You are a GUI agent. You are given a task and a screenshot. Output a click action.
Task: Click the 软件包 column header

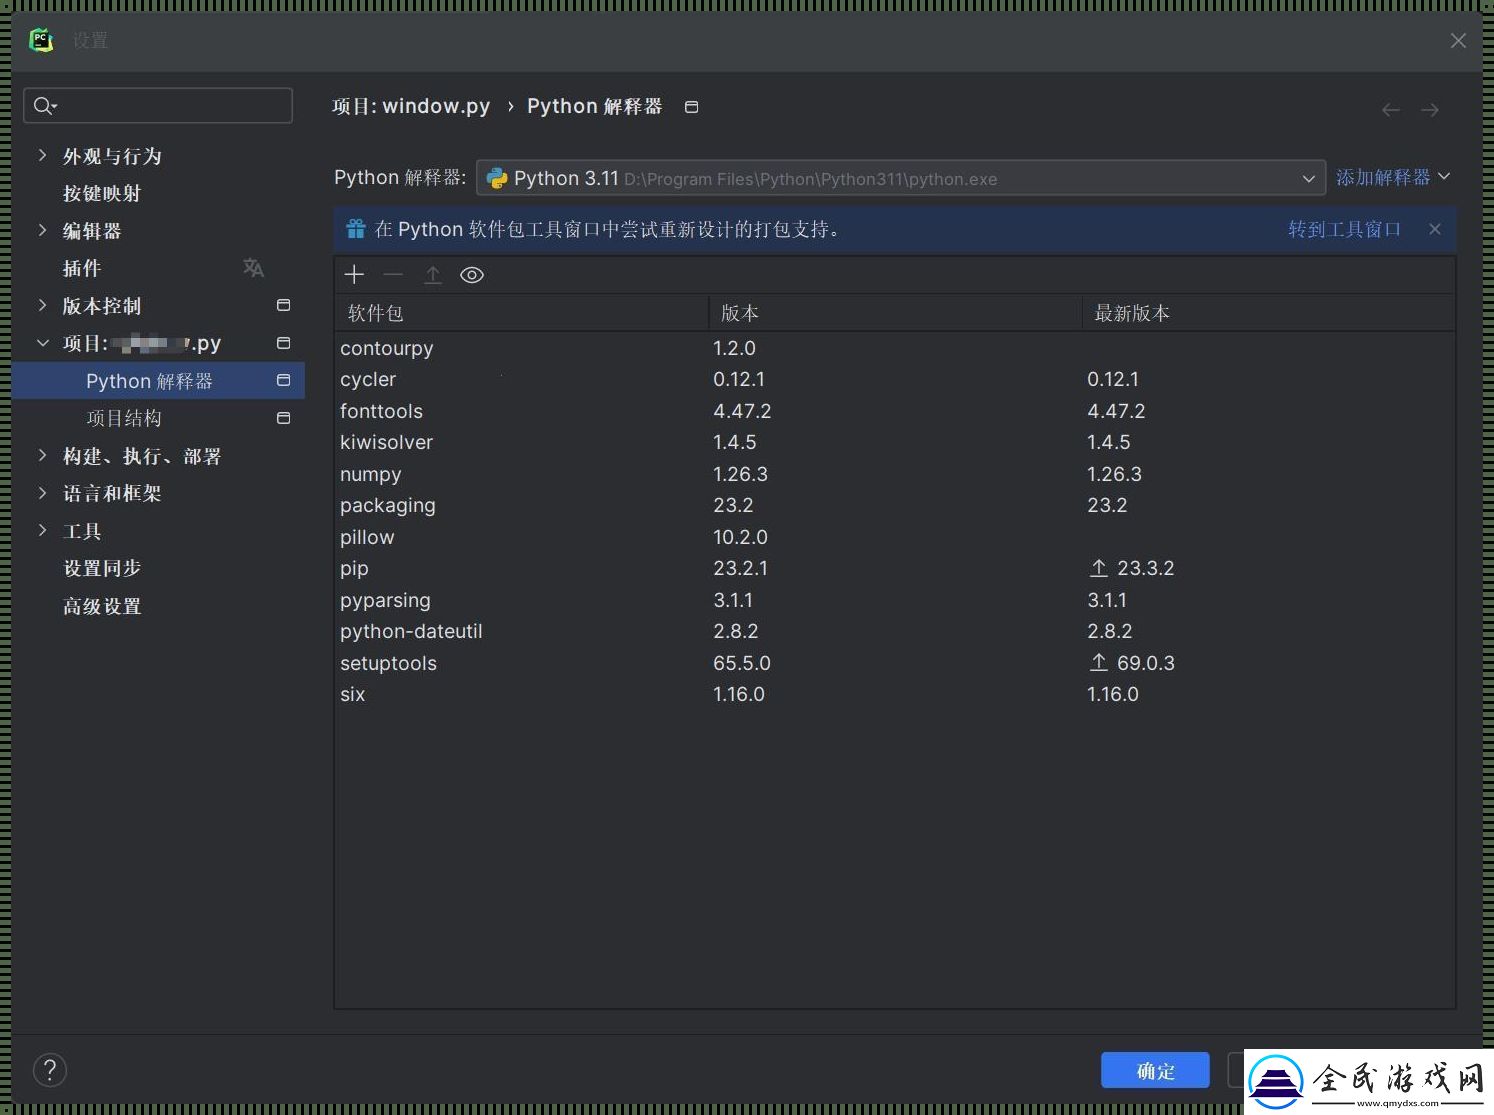[522, 313]
